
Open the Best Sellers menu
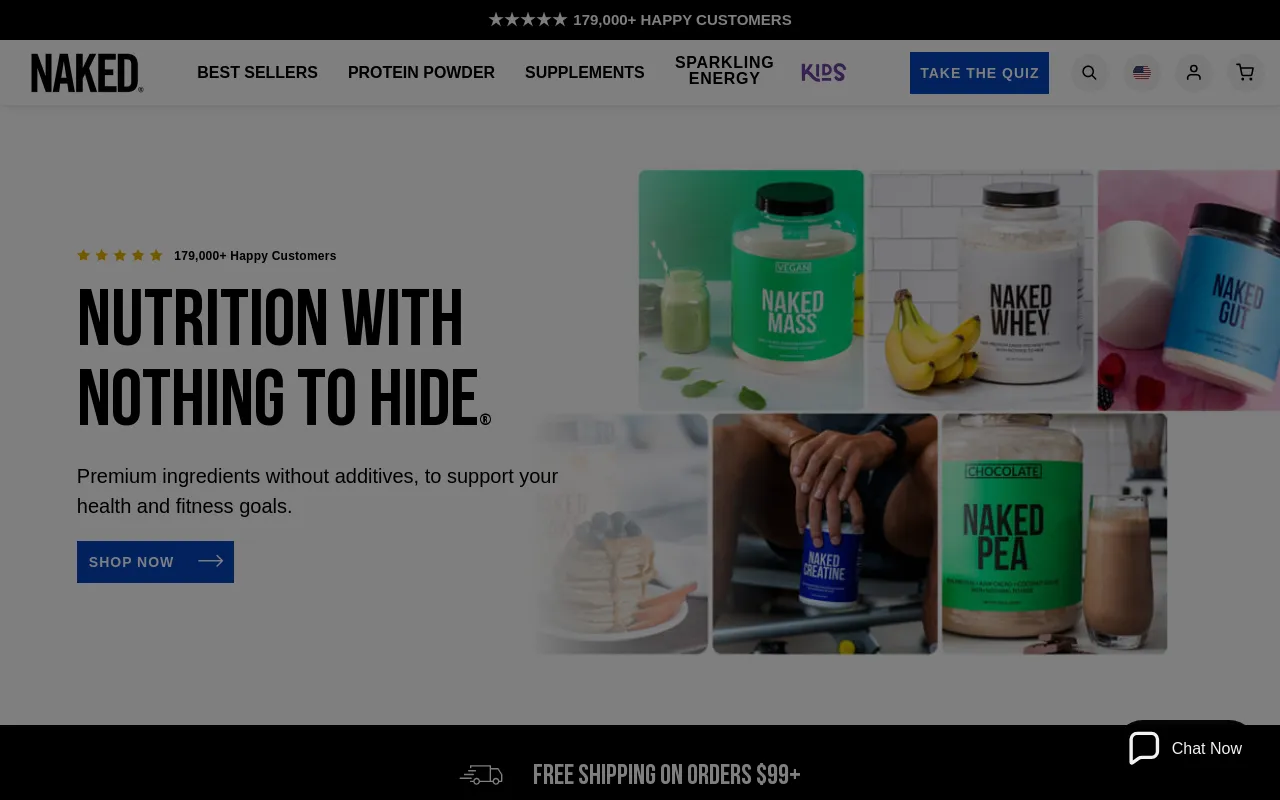tap(257, 72)
